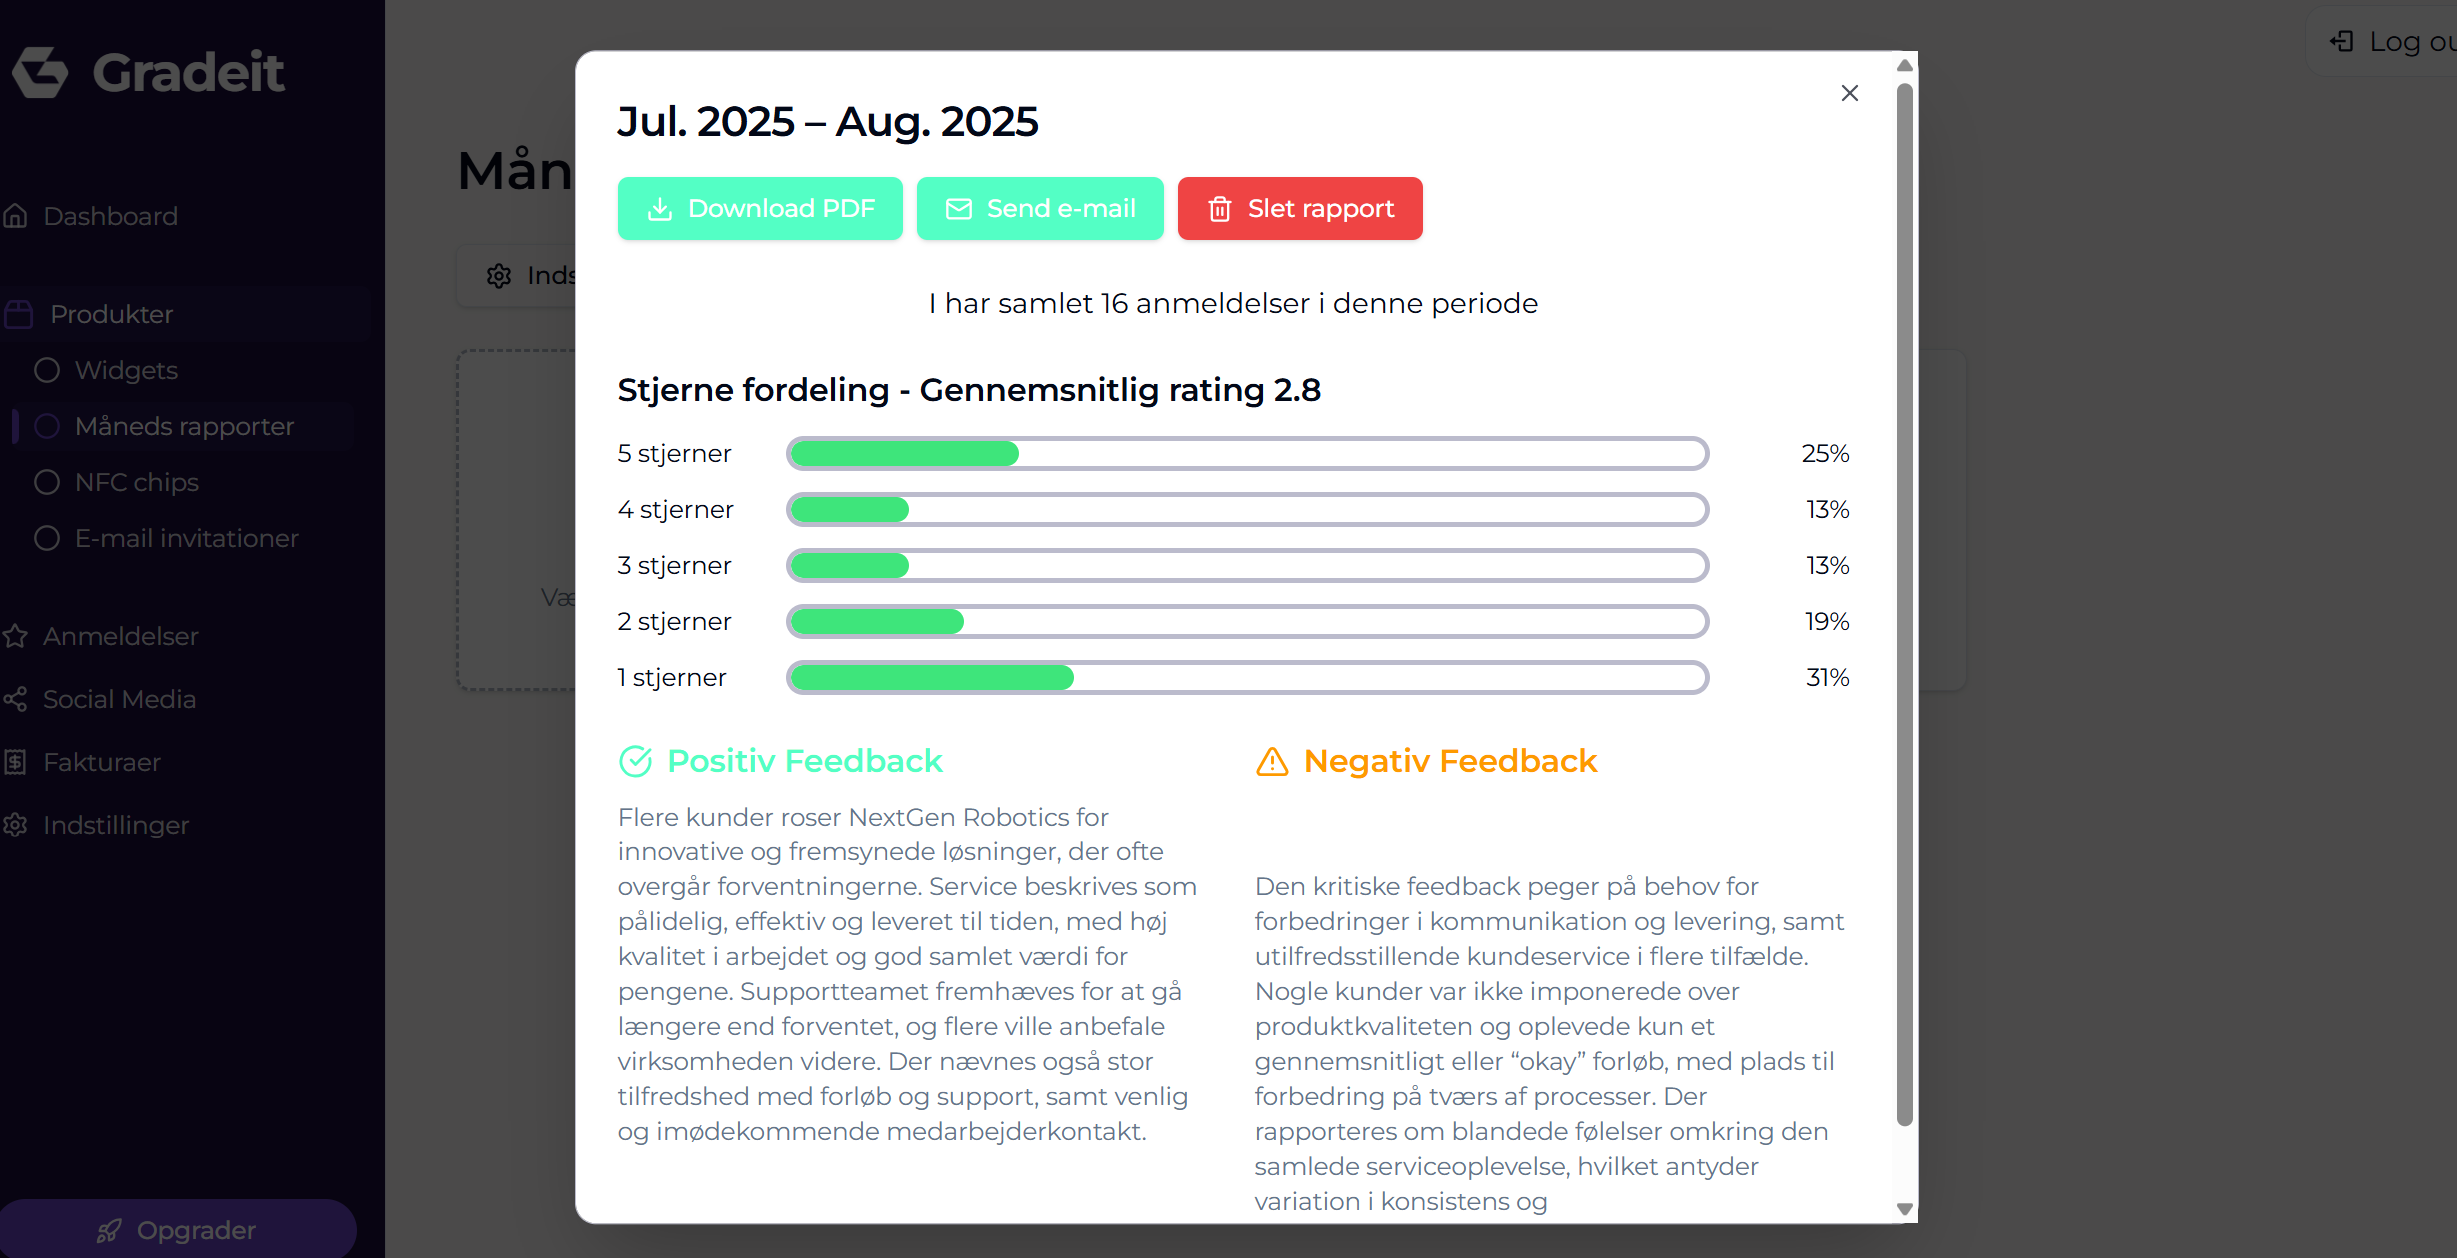This screenshot has width=2457, height=1258.
Task: Click the Gradeit logo icon
Action: pyautogui.click(x=40, y=72)
